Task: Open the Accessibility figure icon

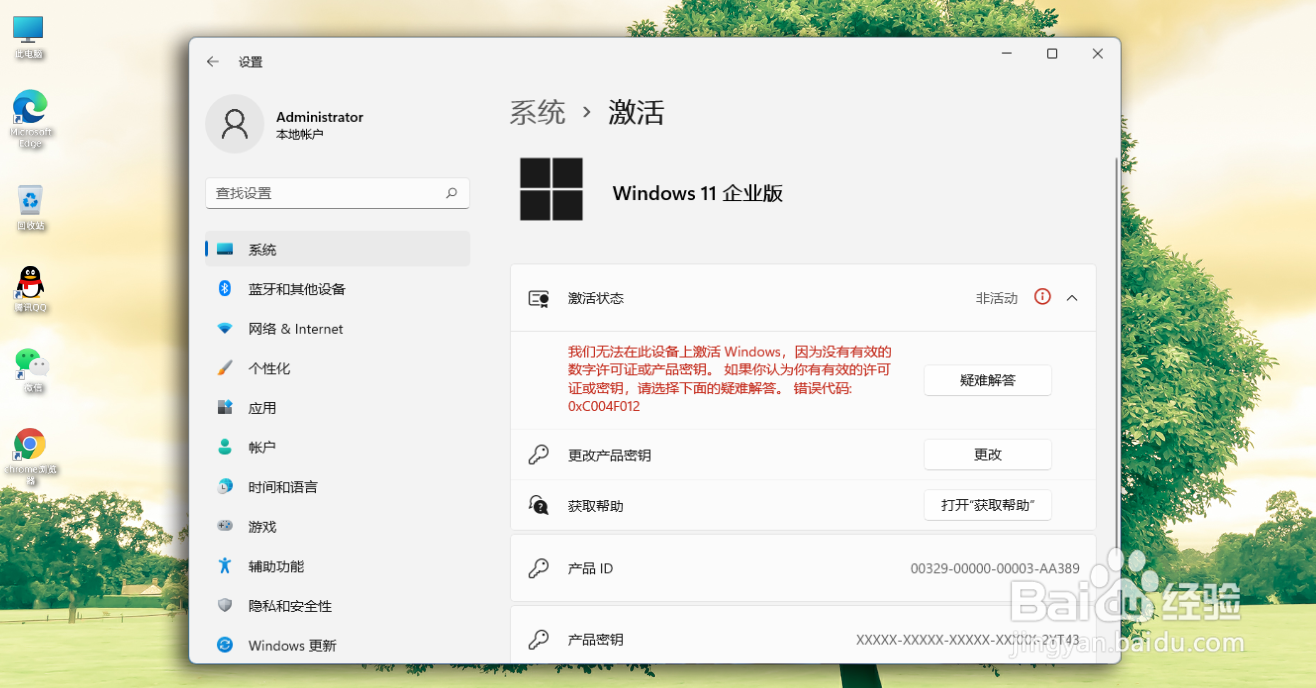Action: point(225,566)
